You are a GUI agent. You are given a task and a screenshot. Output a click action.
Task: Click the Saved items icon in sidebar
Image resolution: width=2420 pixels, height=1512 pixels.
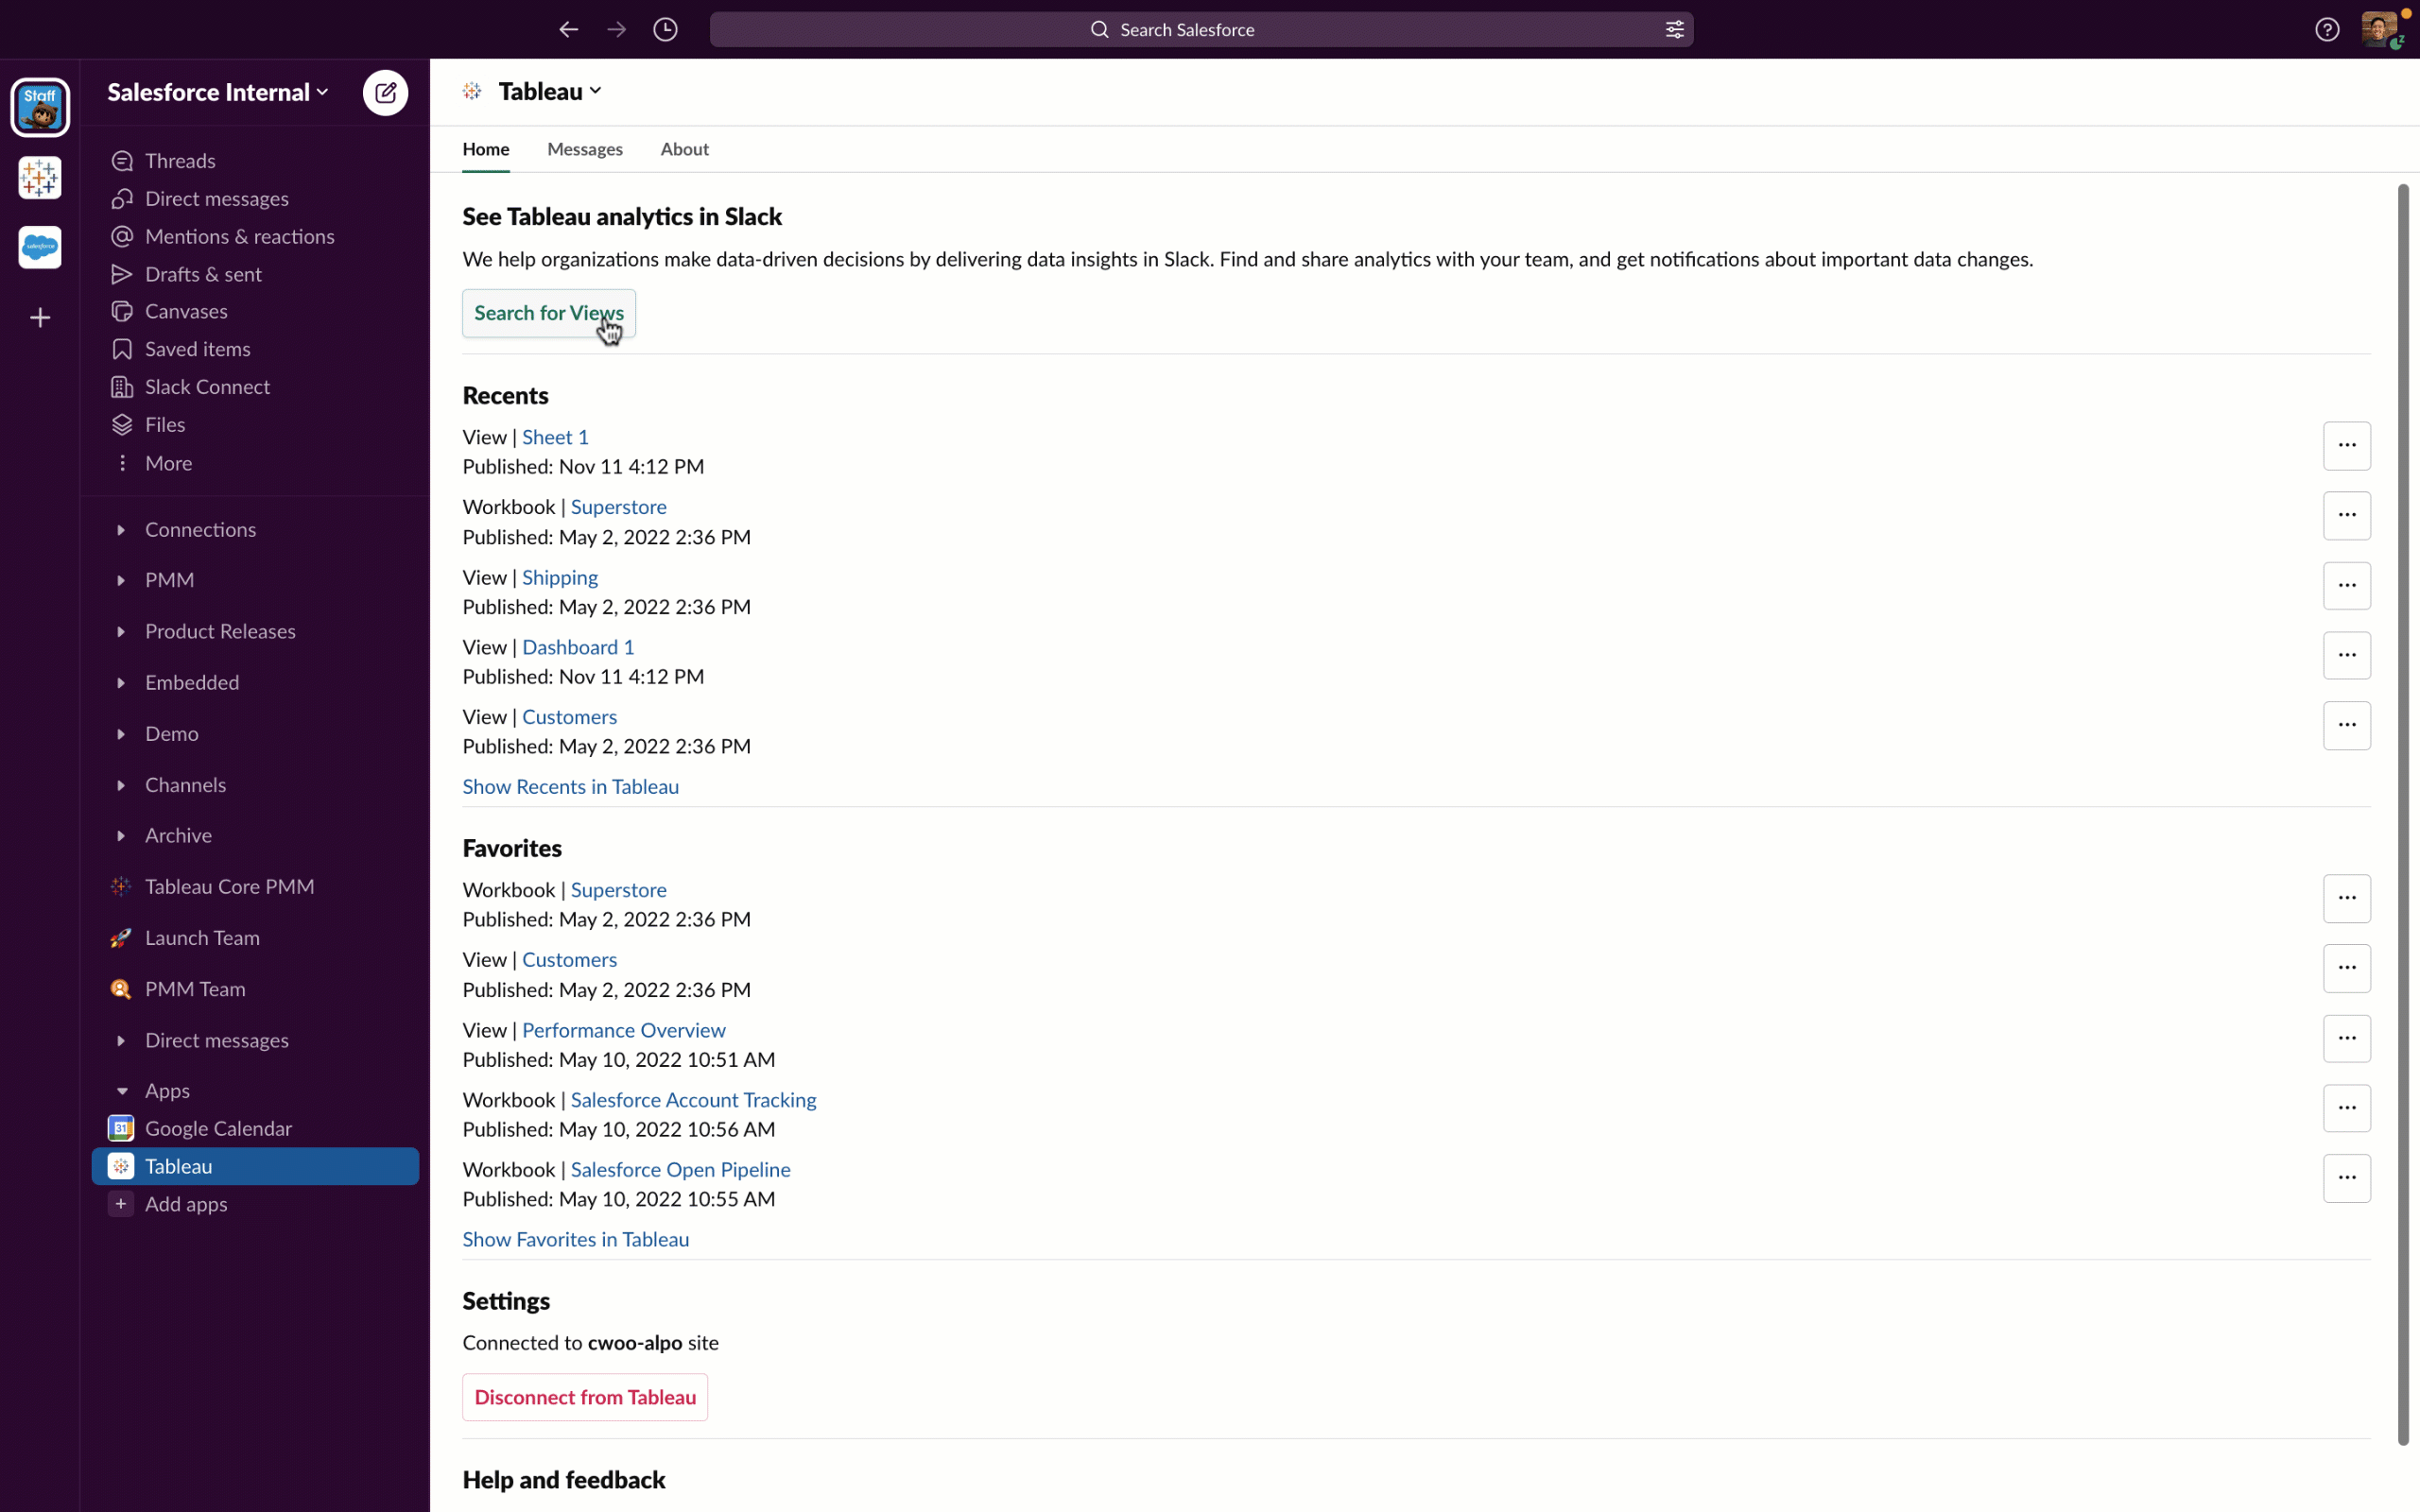pyautogui.click(x=120, y=349)
